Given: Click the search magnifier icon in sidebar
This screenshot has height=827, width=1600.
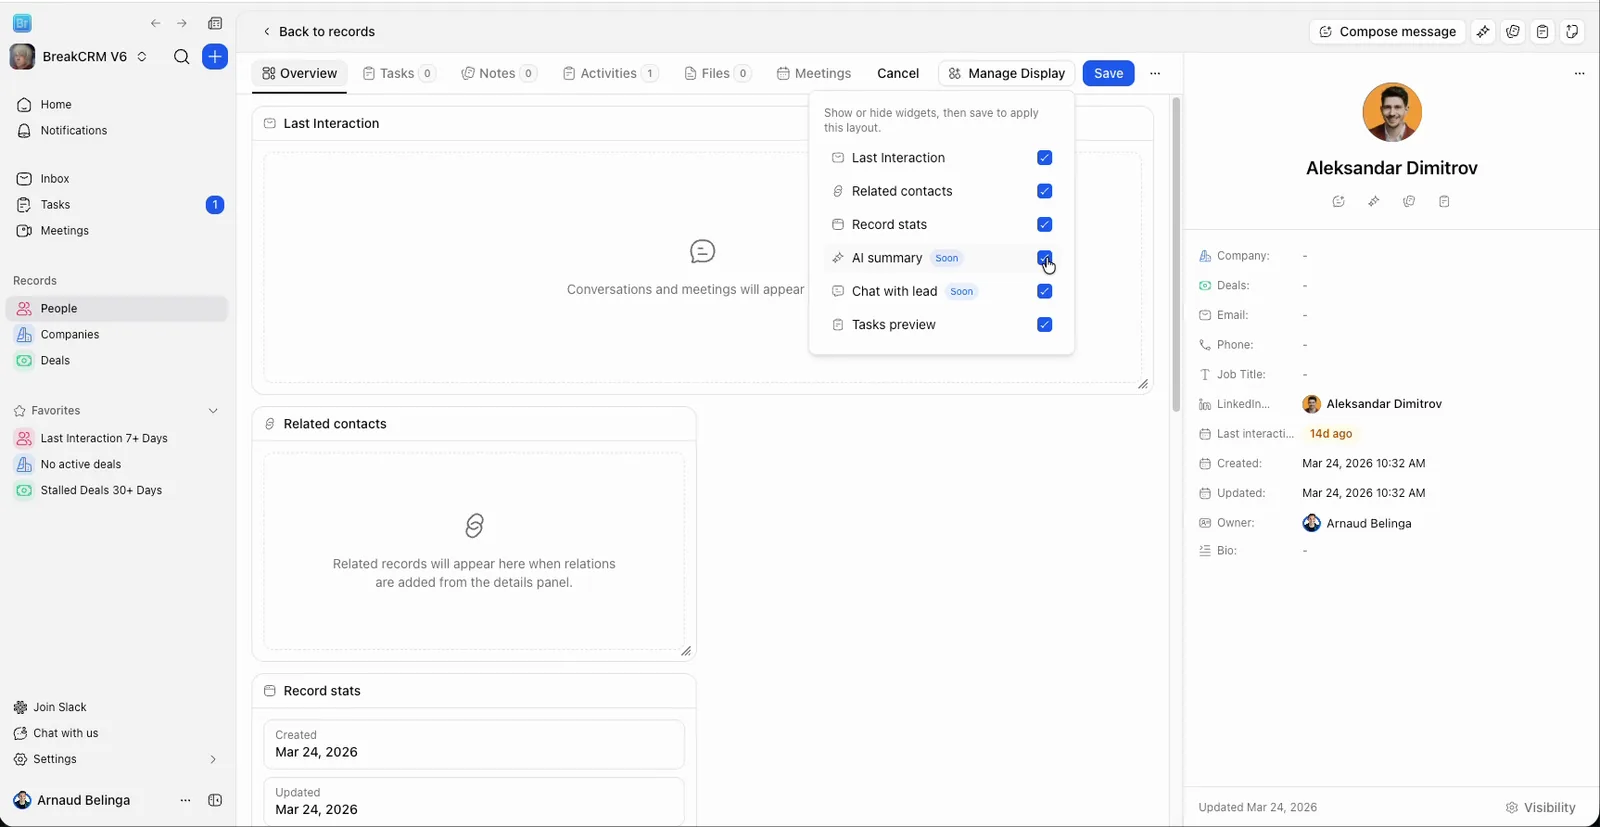Looking at the screenshot, I should click(181, 57).
